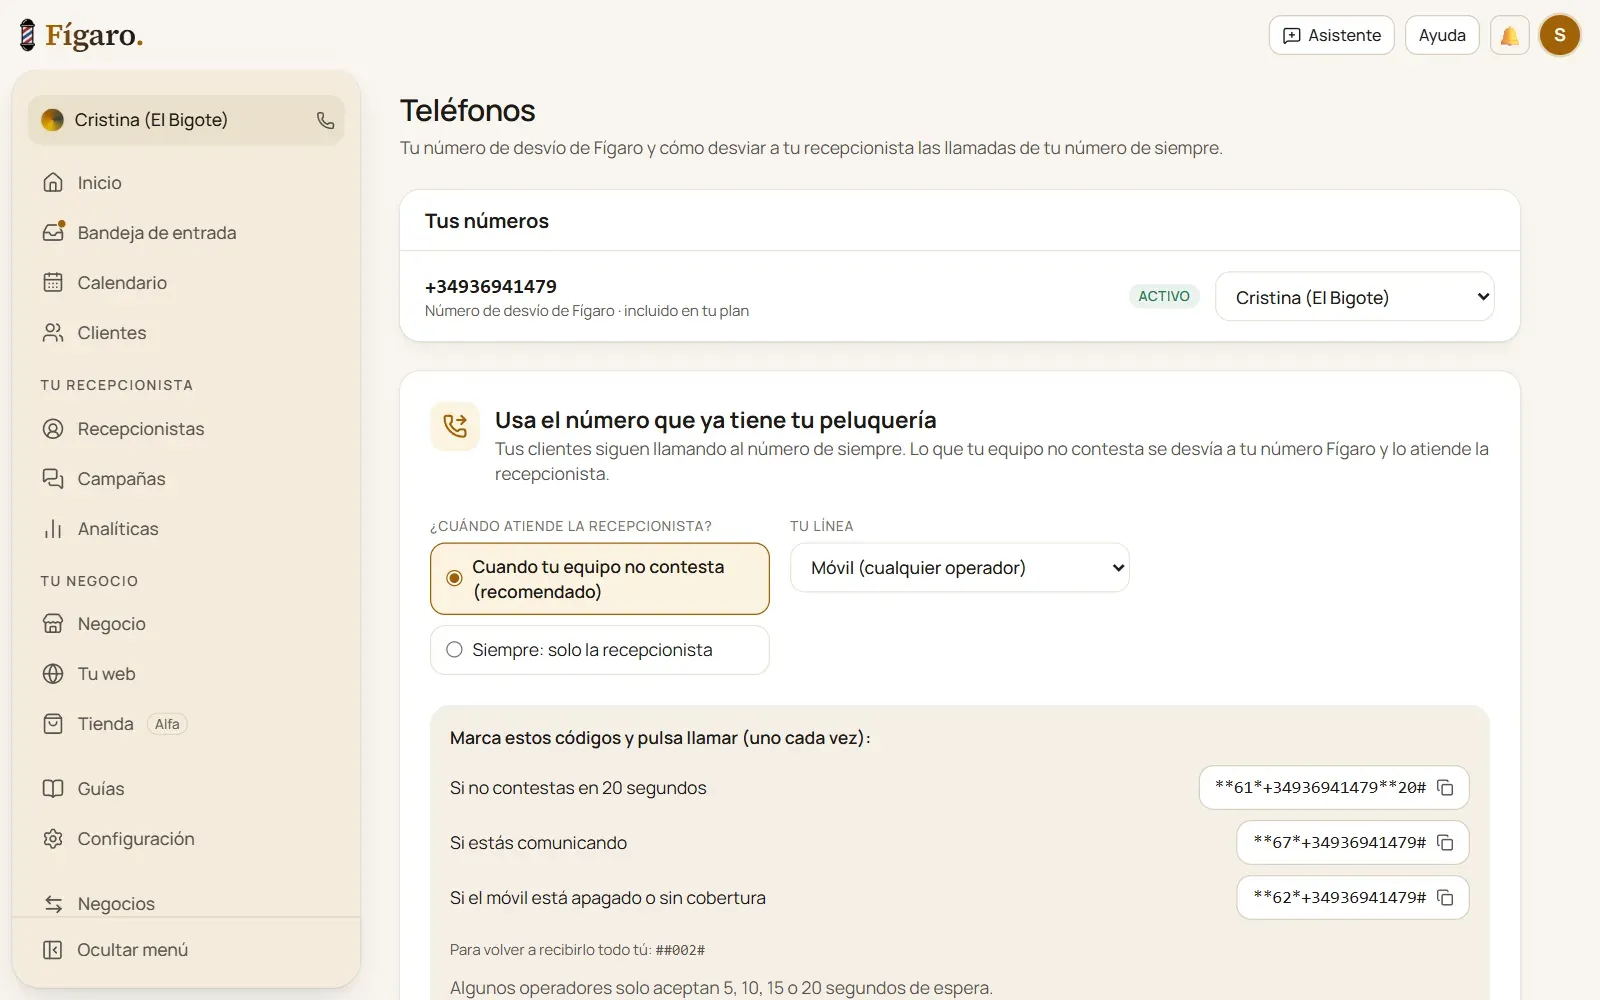Open the Cristina (El Bigote) receptionist dropdown
Image resolution: width=1600 pixels, height=1000 pixels.
click(x=1355, y=297)
